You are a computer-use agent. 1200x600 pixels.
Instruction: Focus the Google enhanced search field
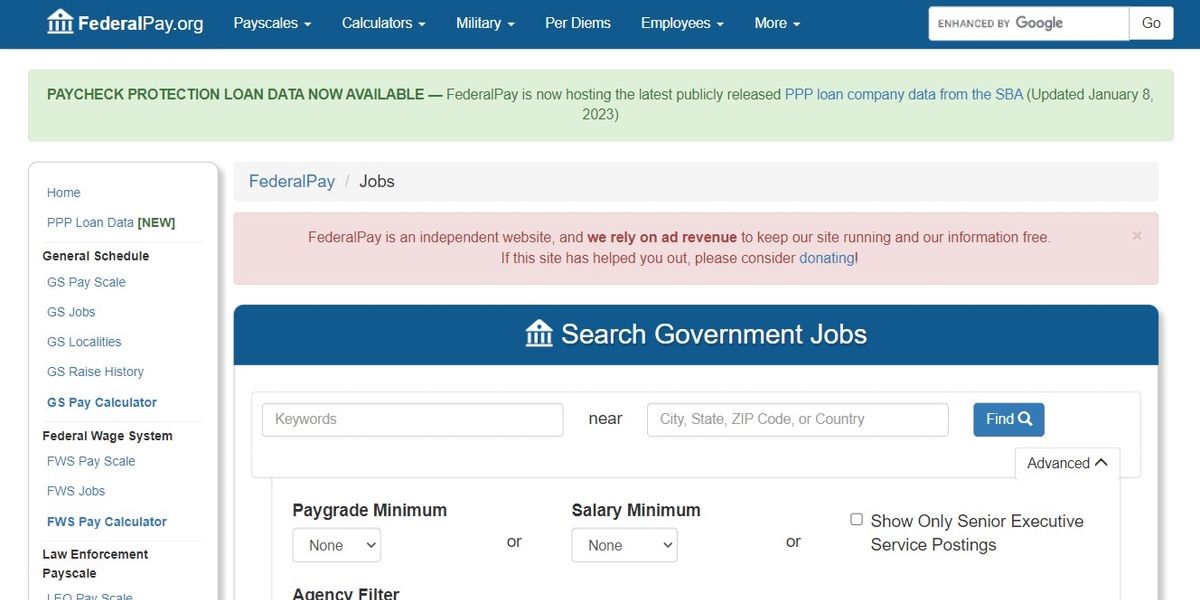click(1029, 23)
